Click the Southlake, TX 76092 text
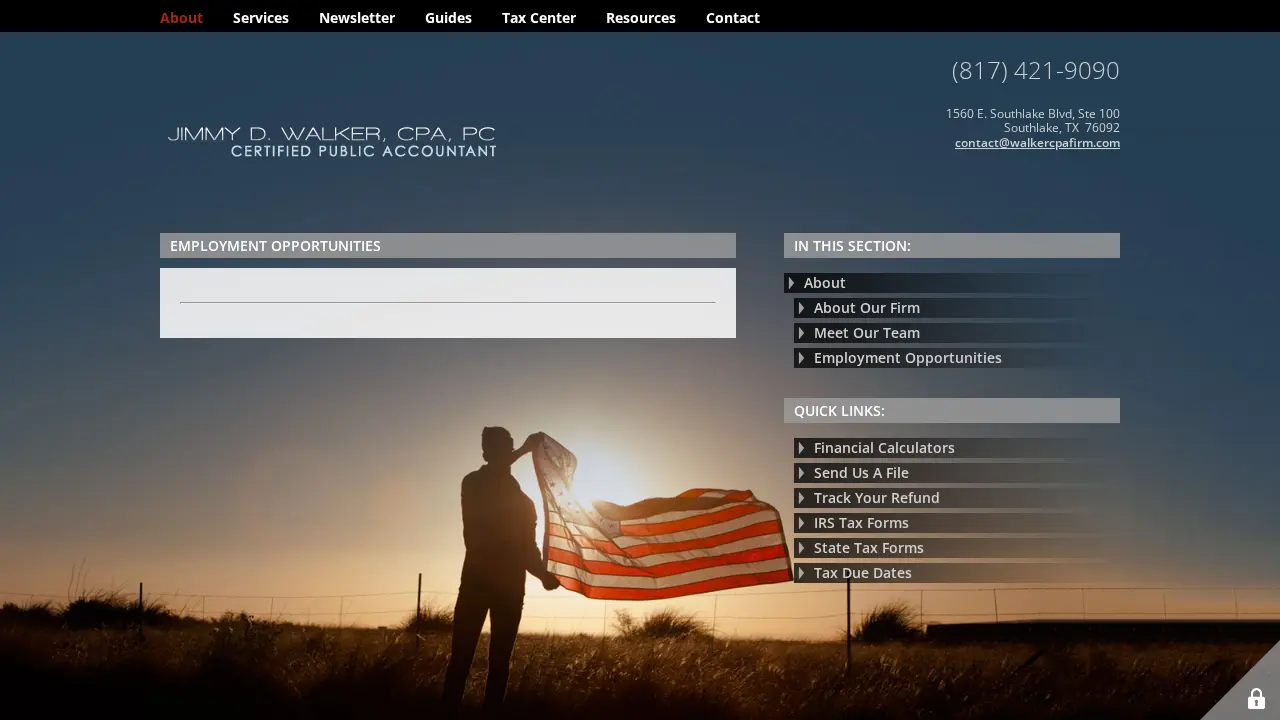 (x=1062, y=128)
